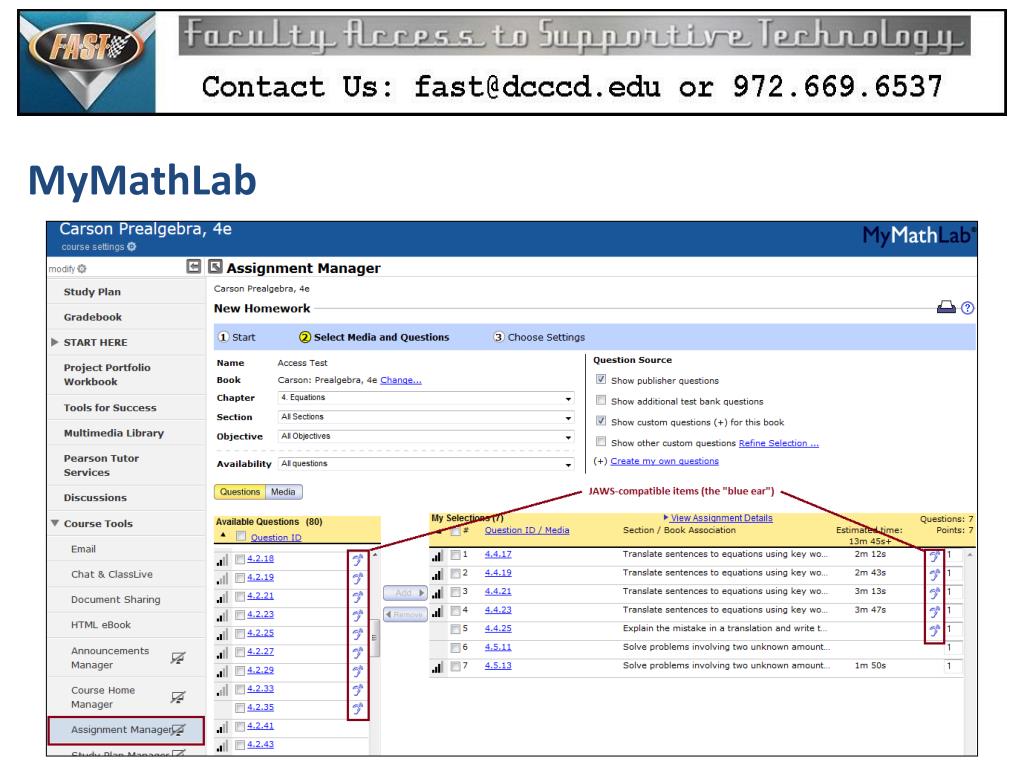Screen dimensions: 1024x768
Task: Click the Change... link beside the book name
Action: (401, 380)
